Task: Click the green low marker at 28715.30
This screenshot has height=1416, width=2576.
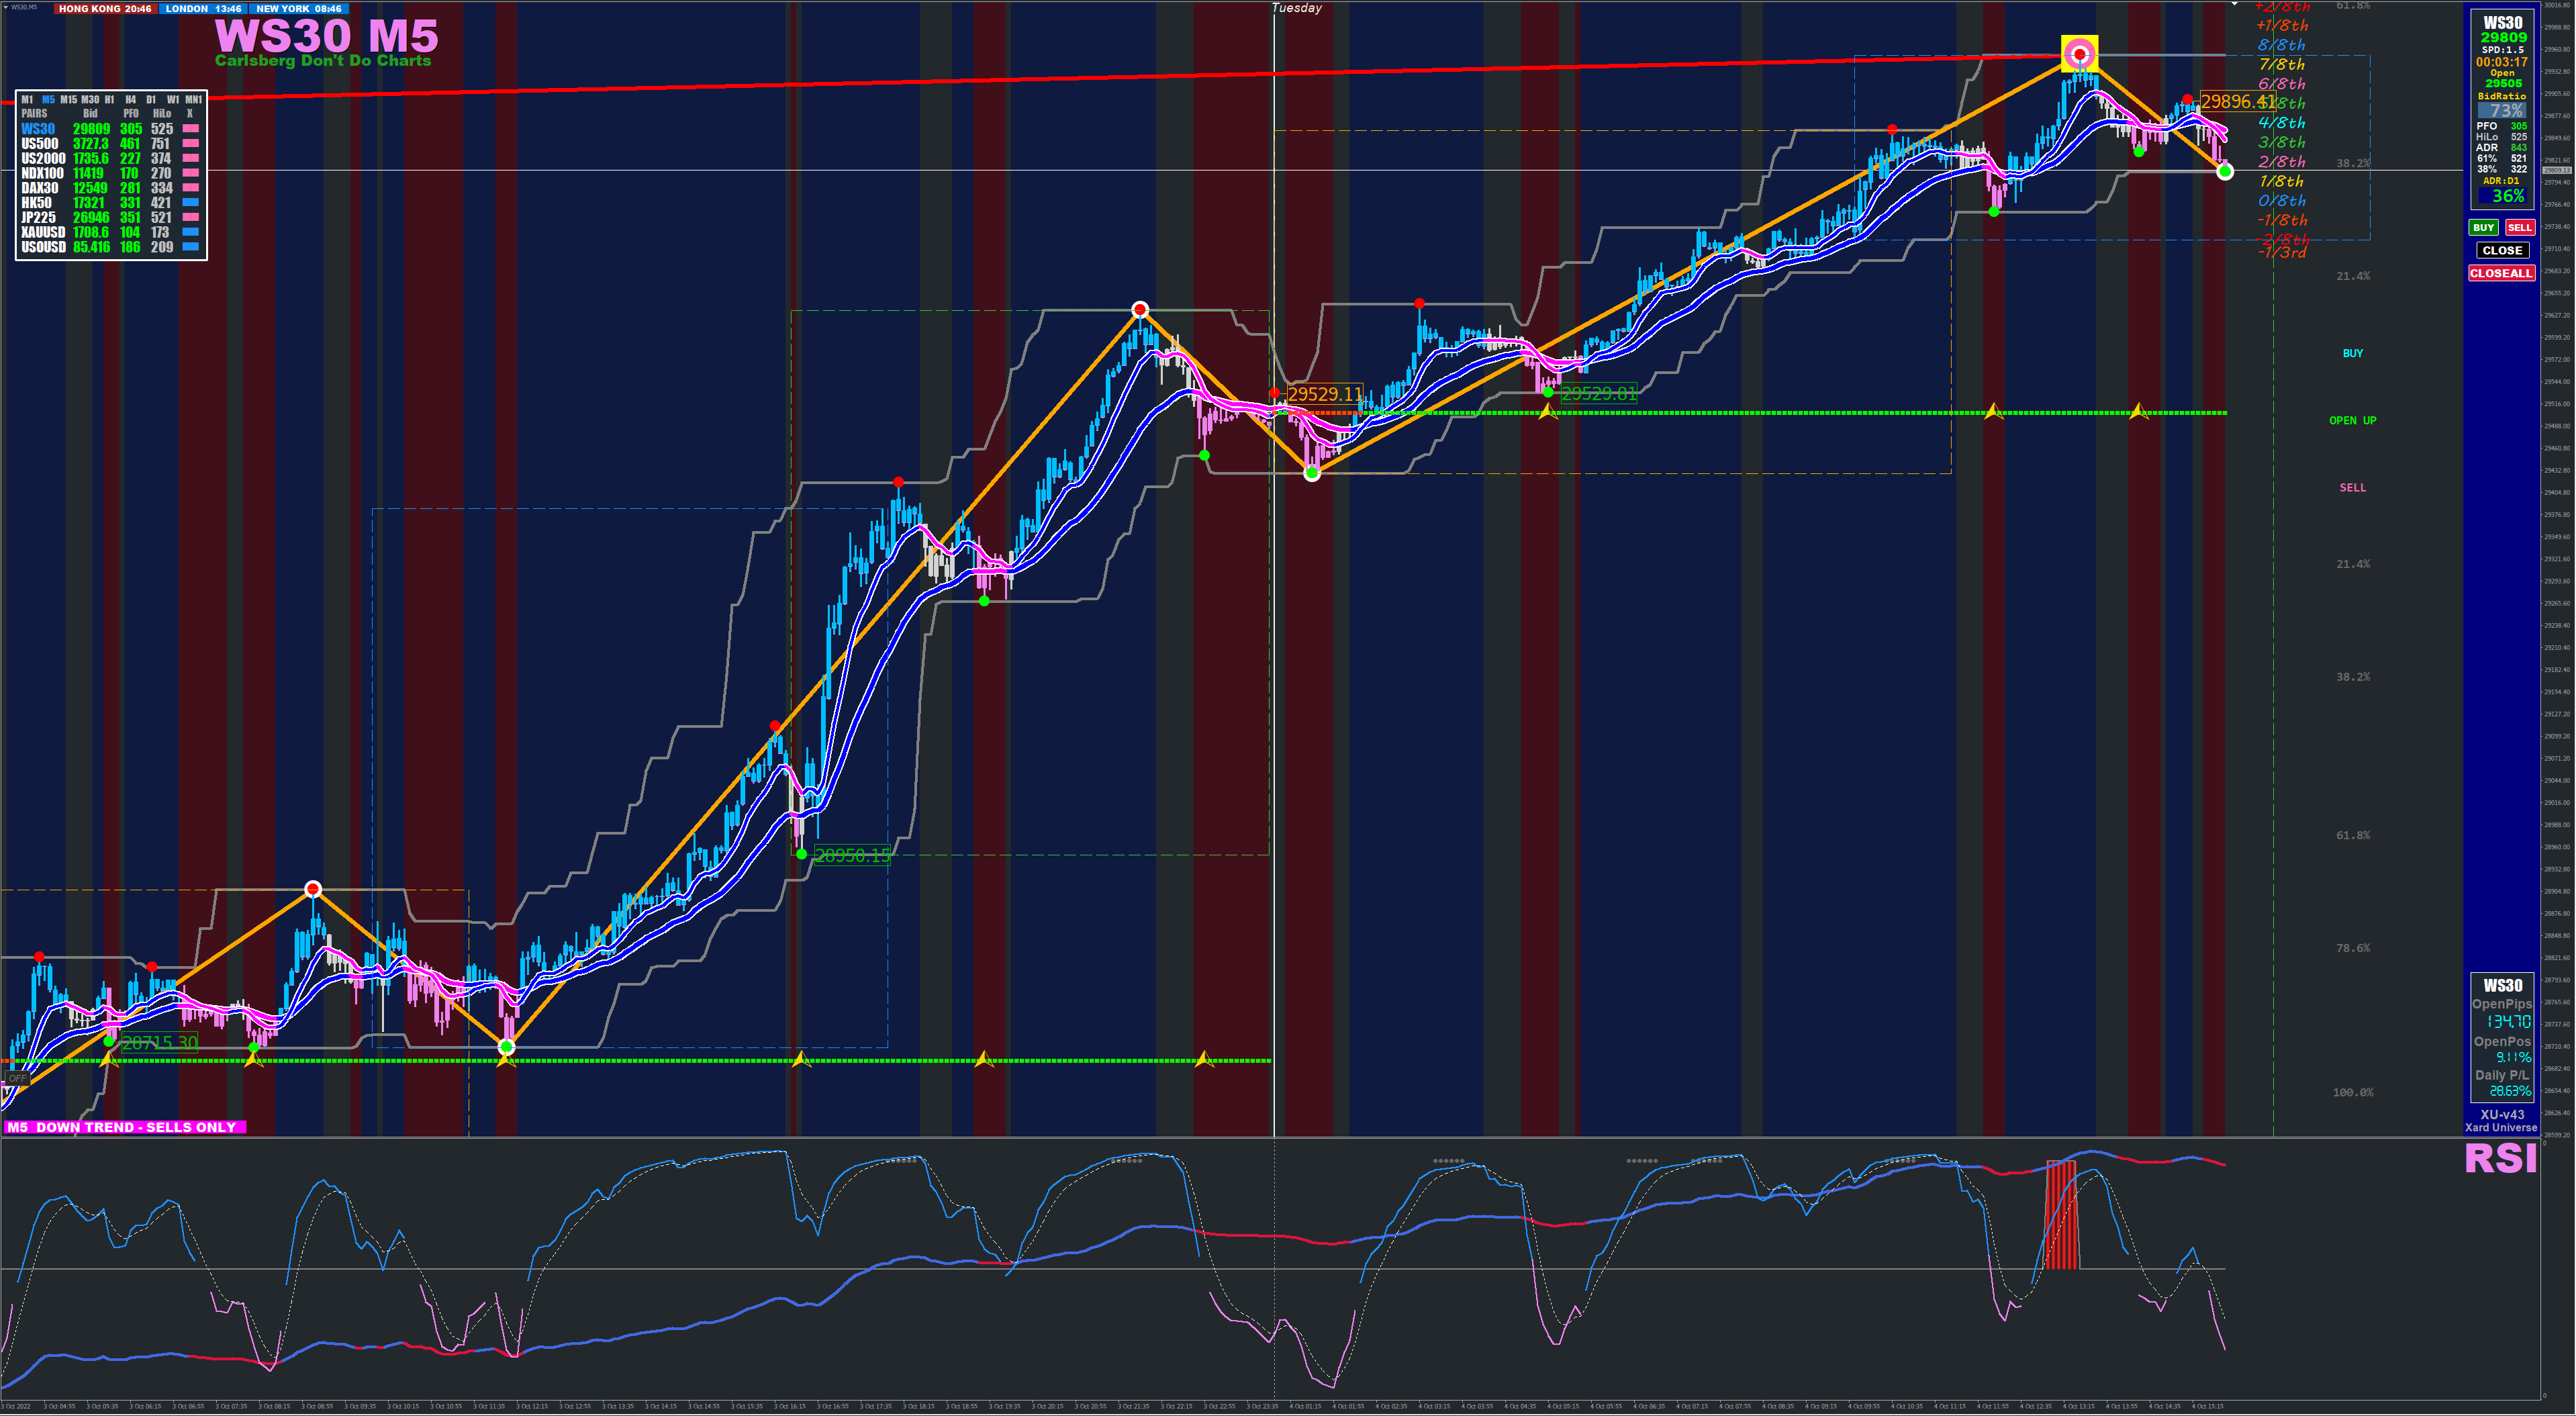Action: pyautogui.click(x=109, y=1041)
